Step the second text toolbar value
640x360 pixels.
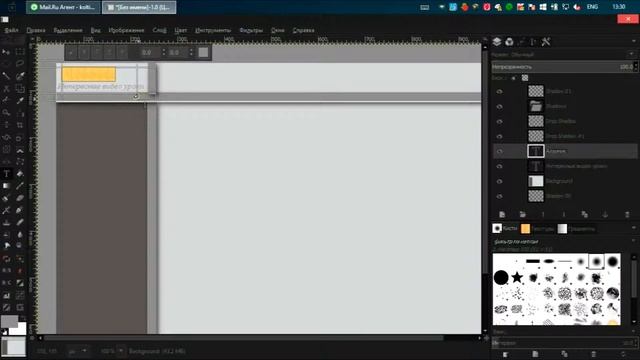(191, 52)
